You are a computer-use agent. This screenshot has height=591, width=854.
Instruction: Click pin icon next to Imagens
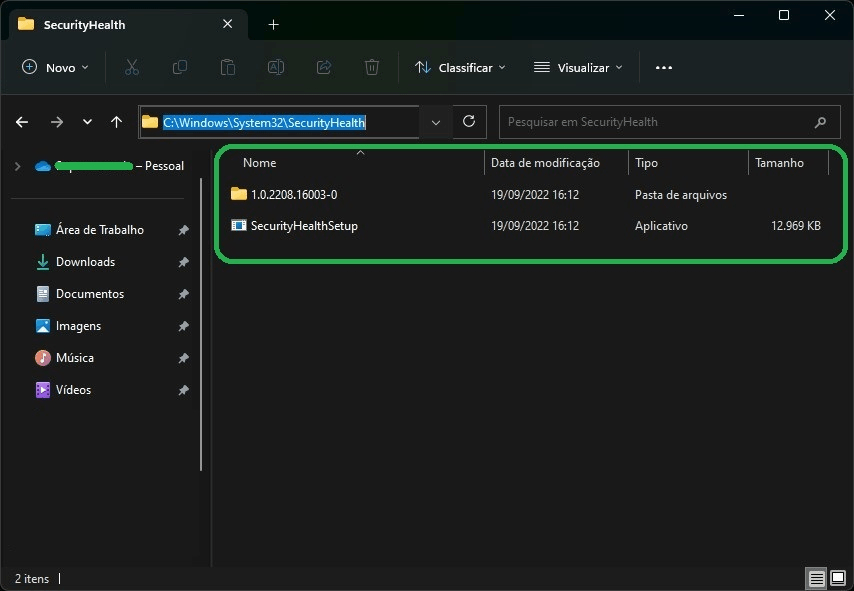pos(184,326)
